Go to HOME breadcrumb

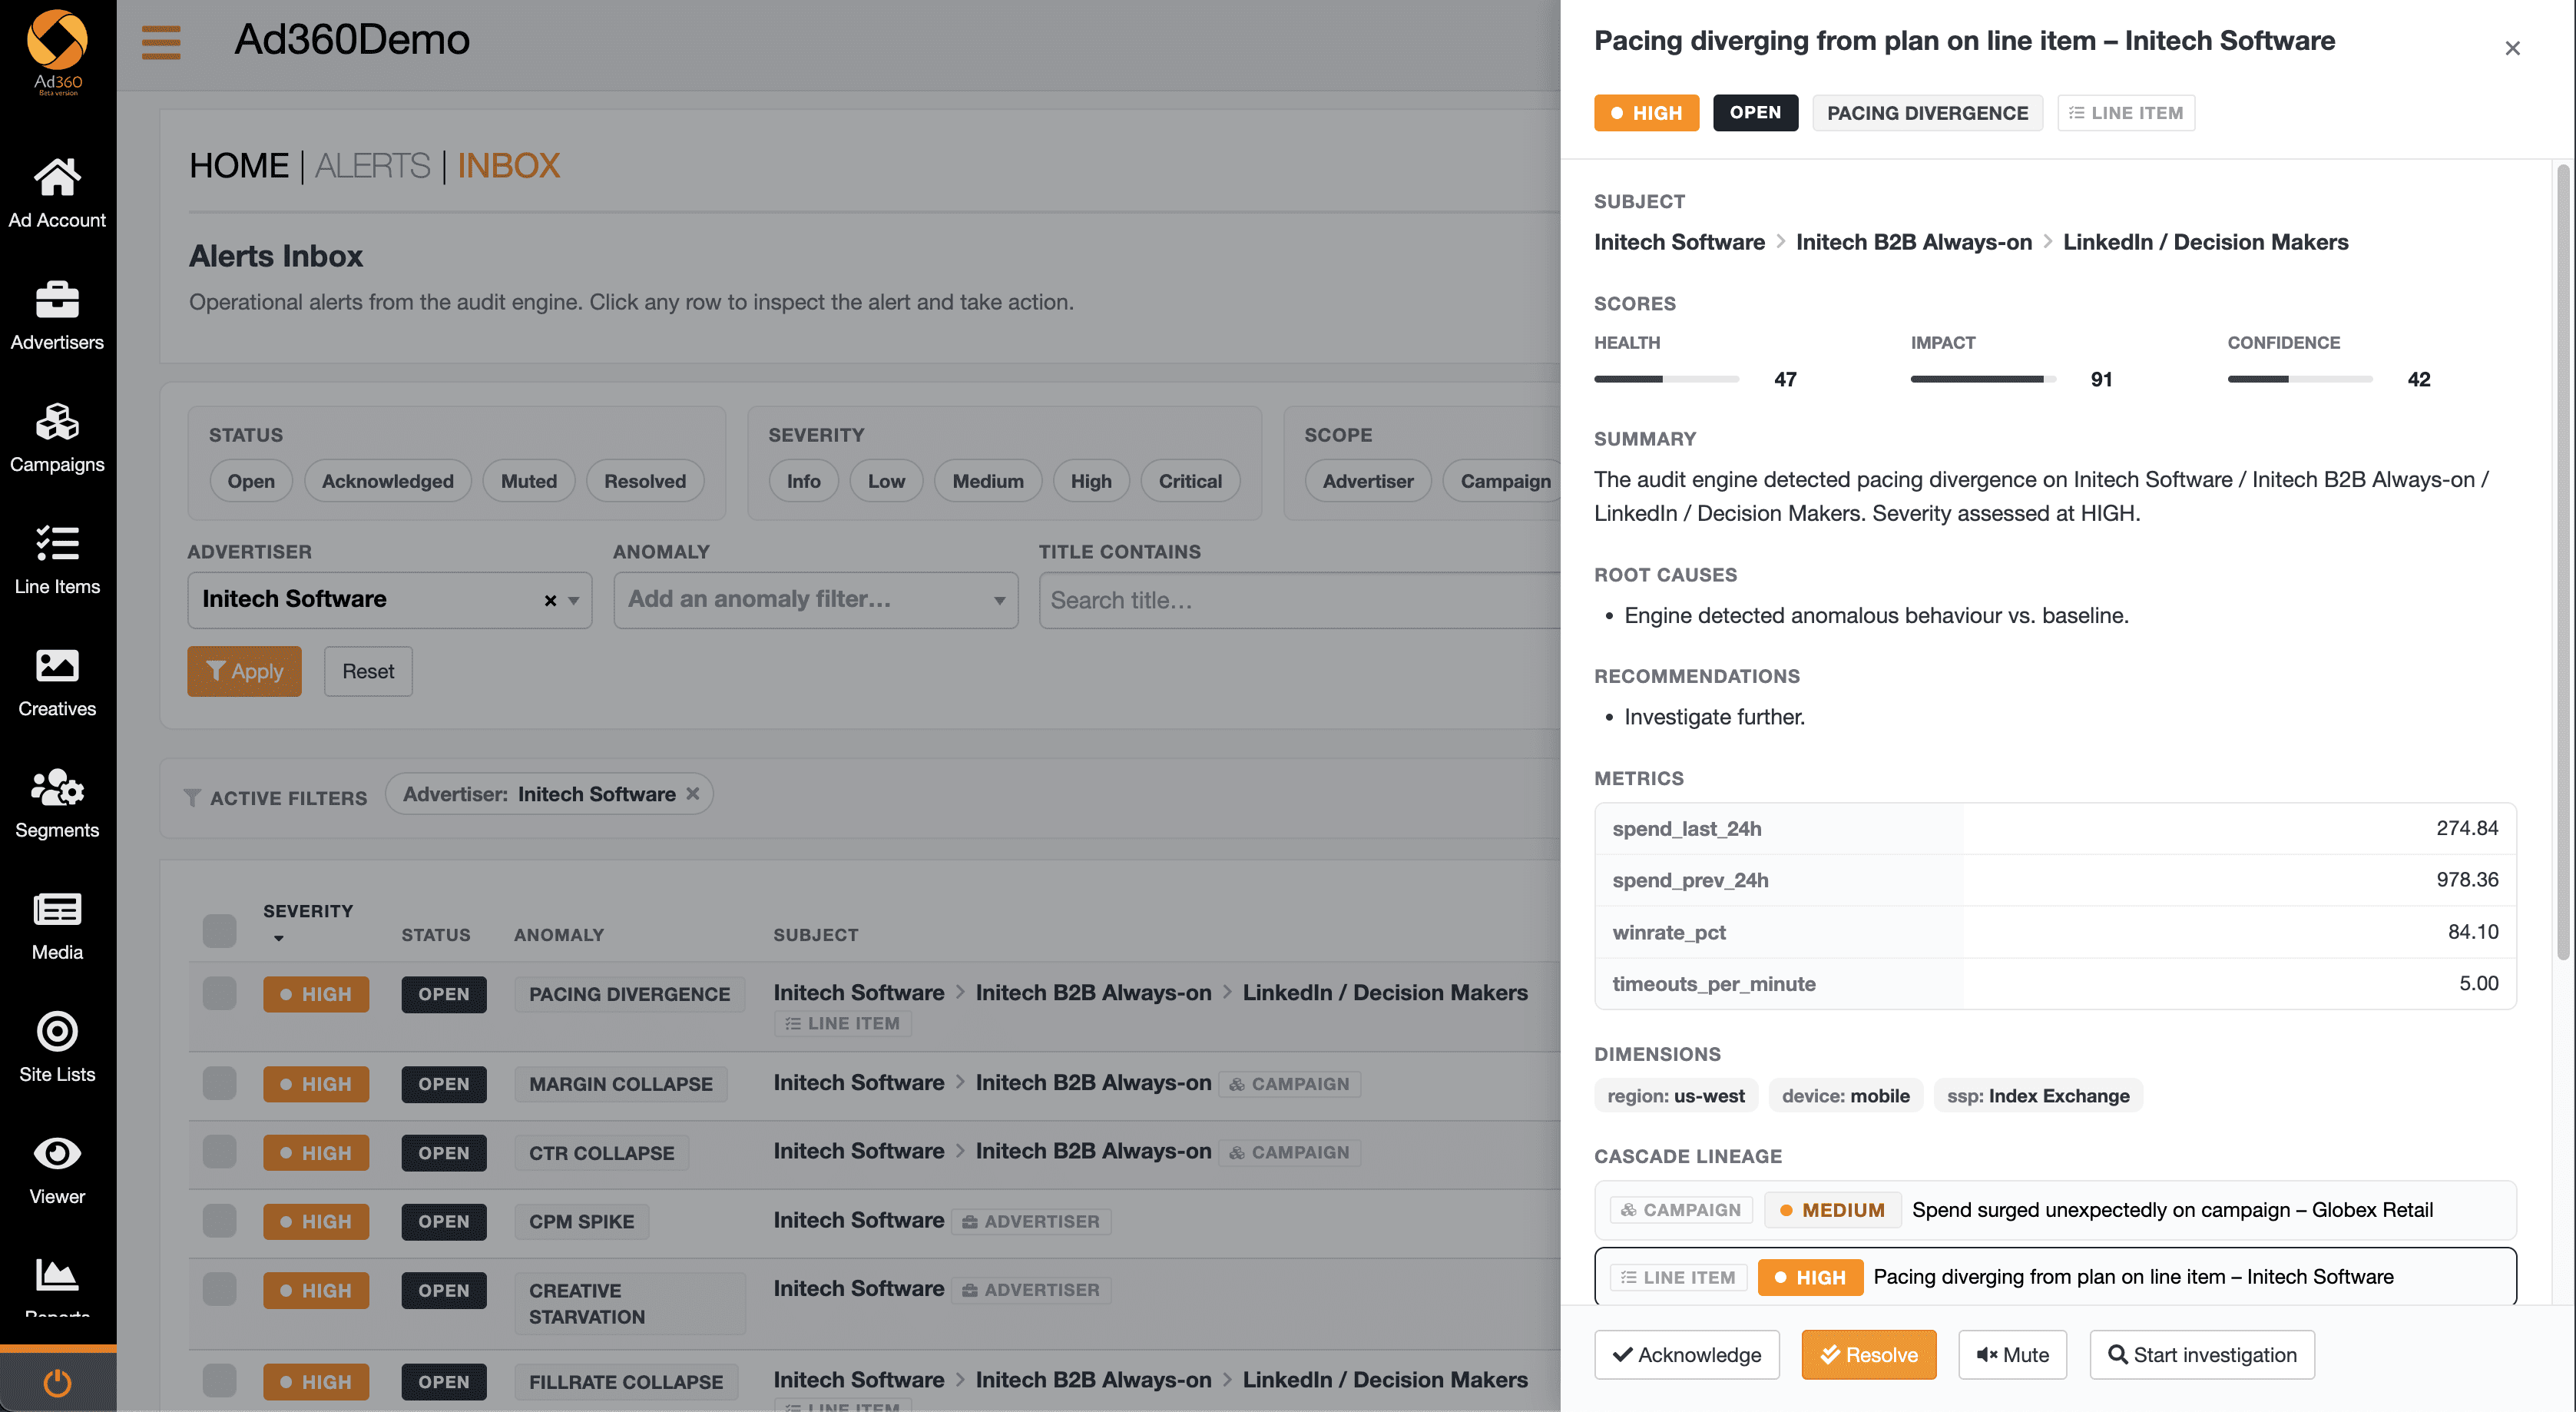pos(239,166)
